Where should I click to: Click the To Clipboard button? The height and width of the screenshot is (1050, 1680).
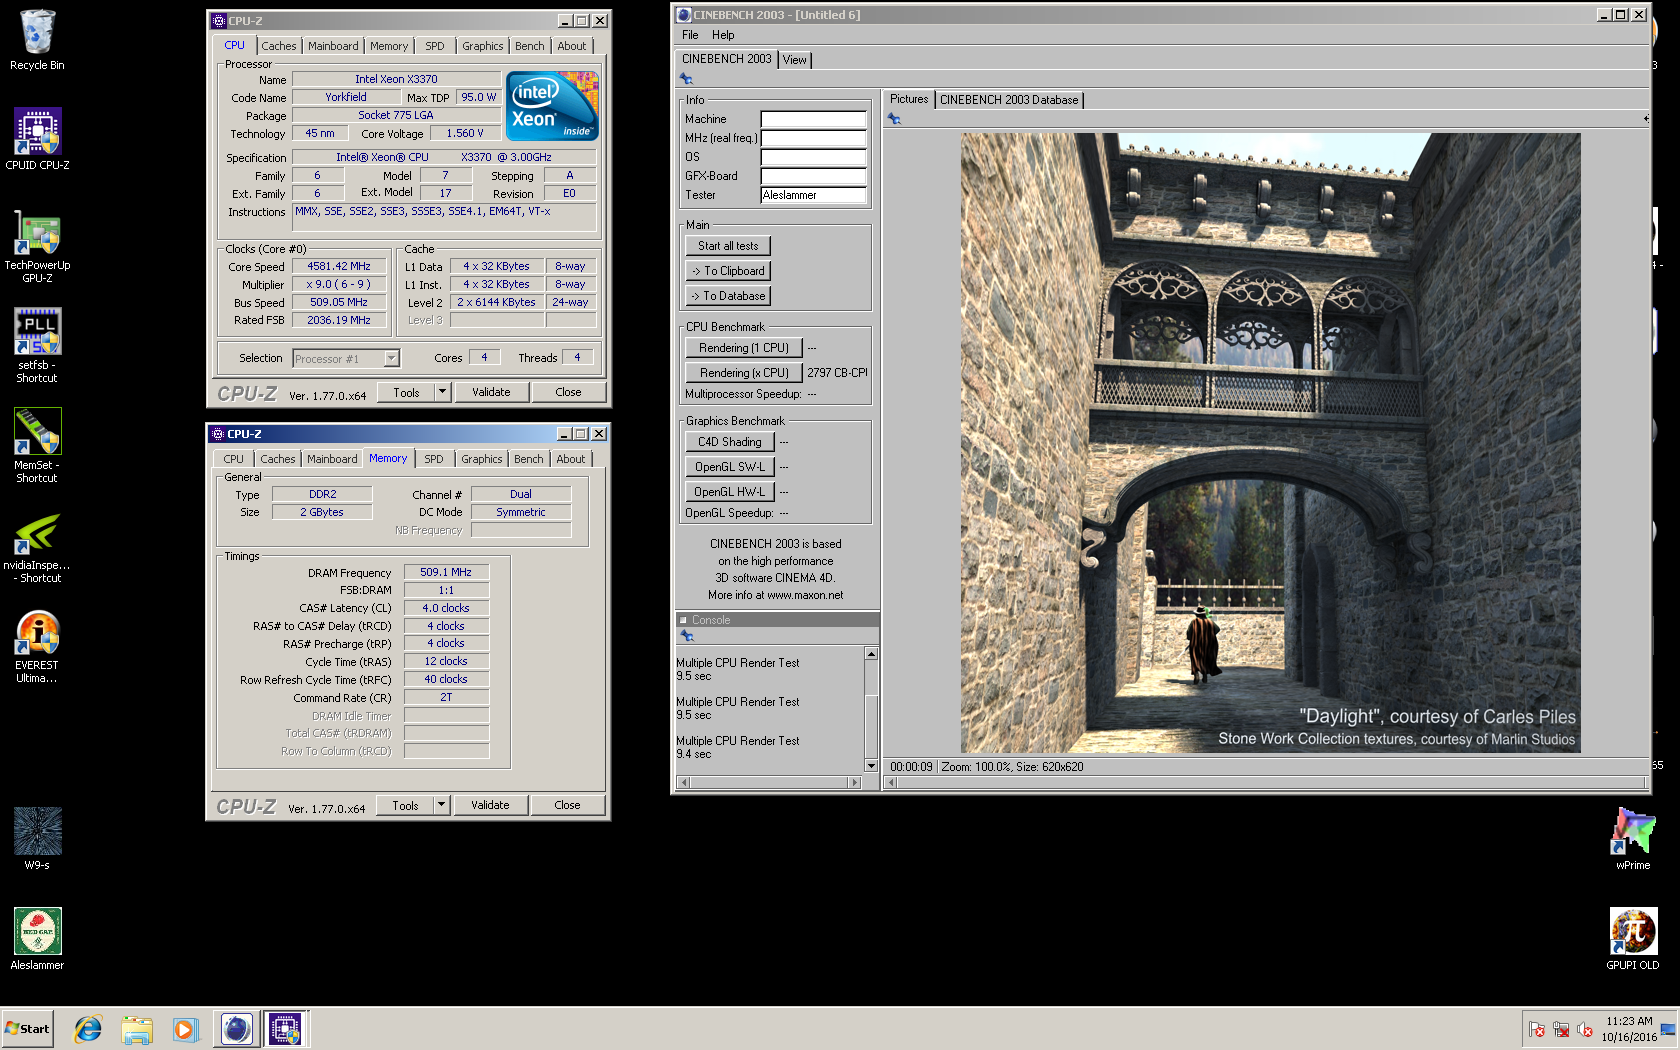(x=728, y=271)
